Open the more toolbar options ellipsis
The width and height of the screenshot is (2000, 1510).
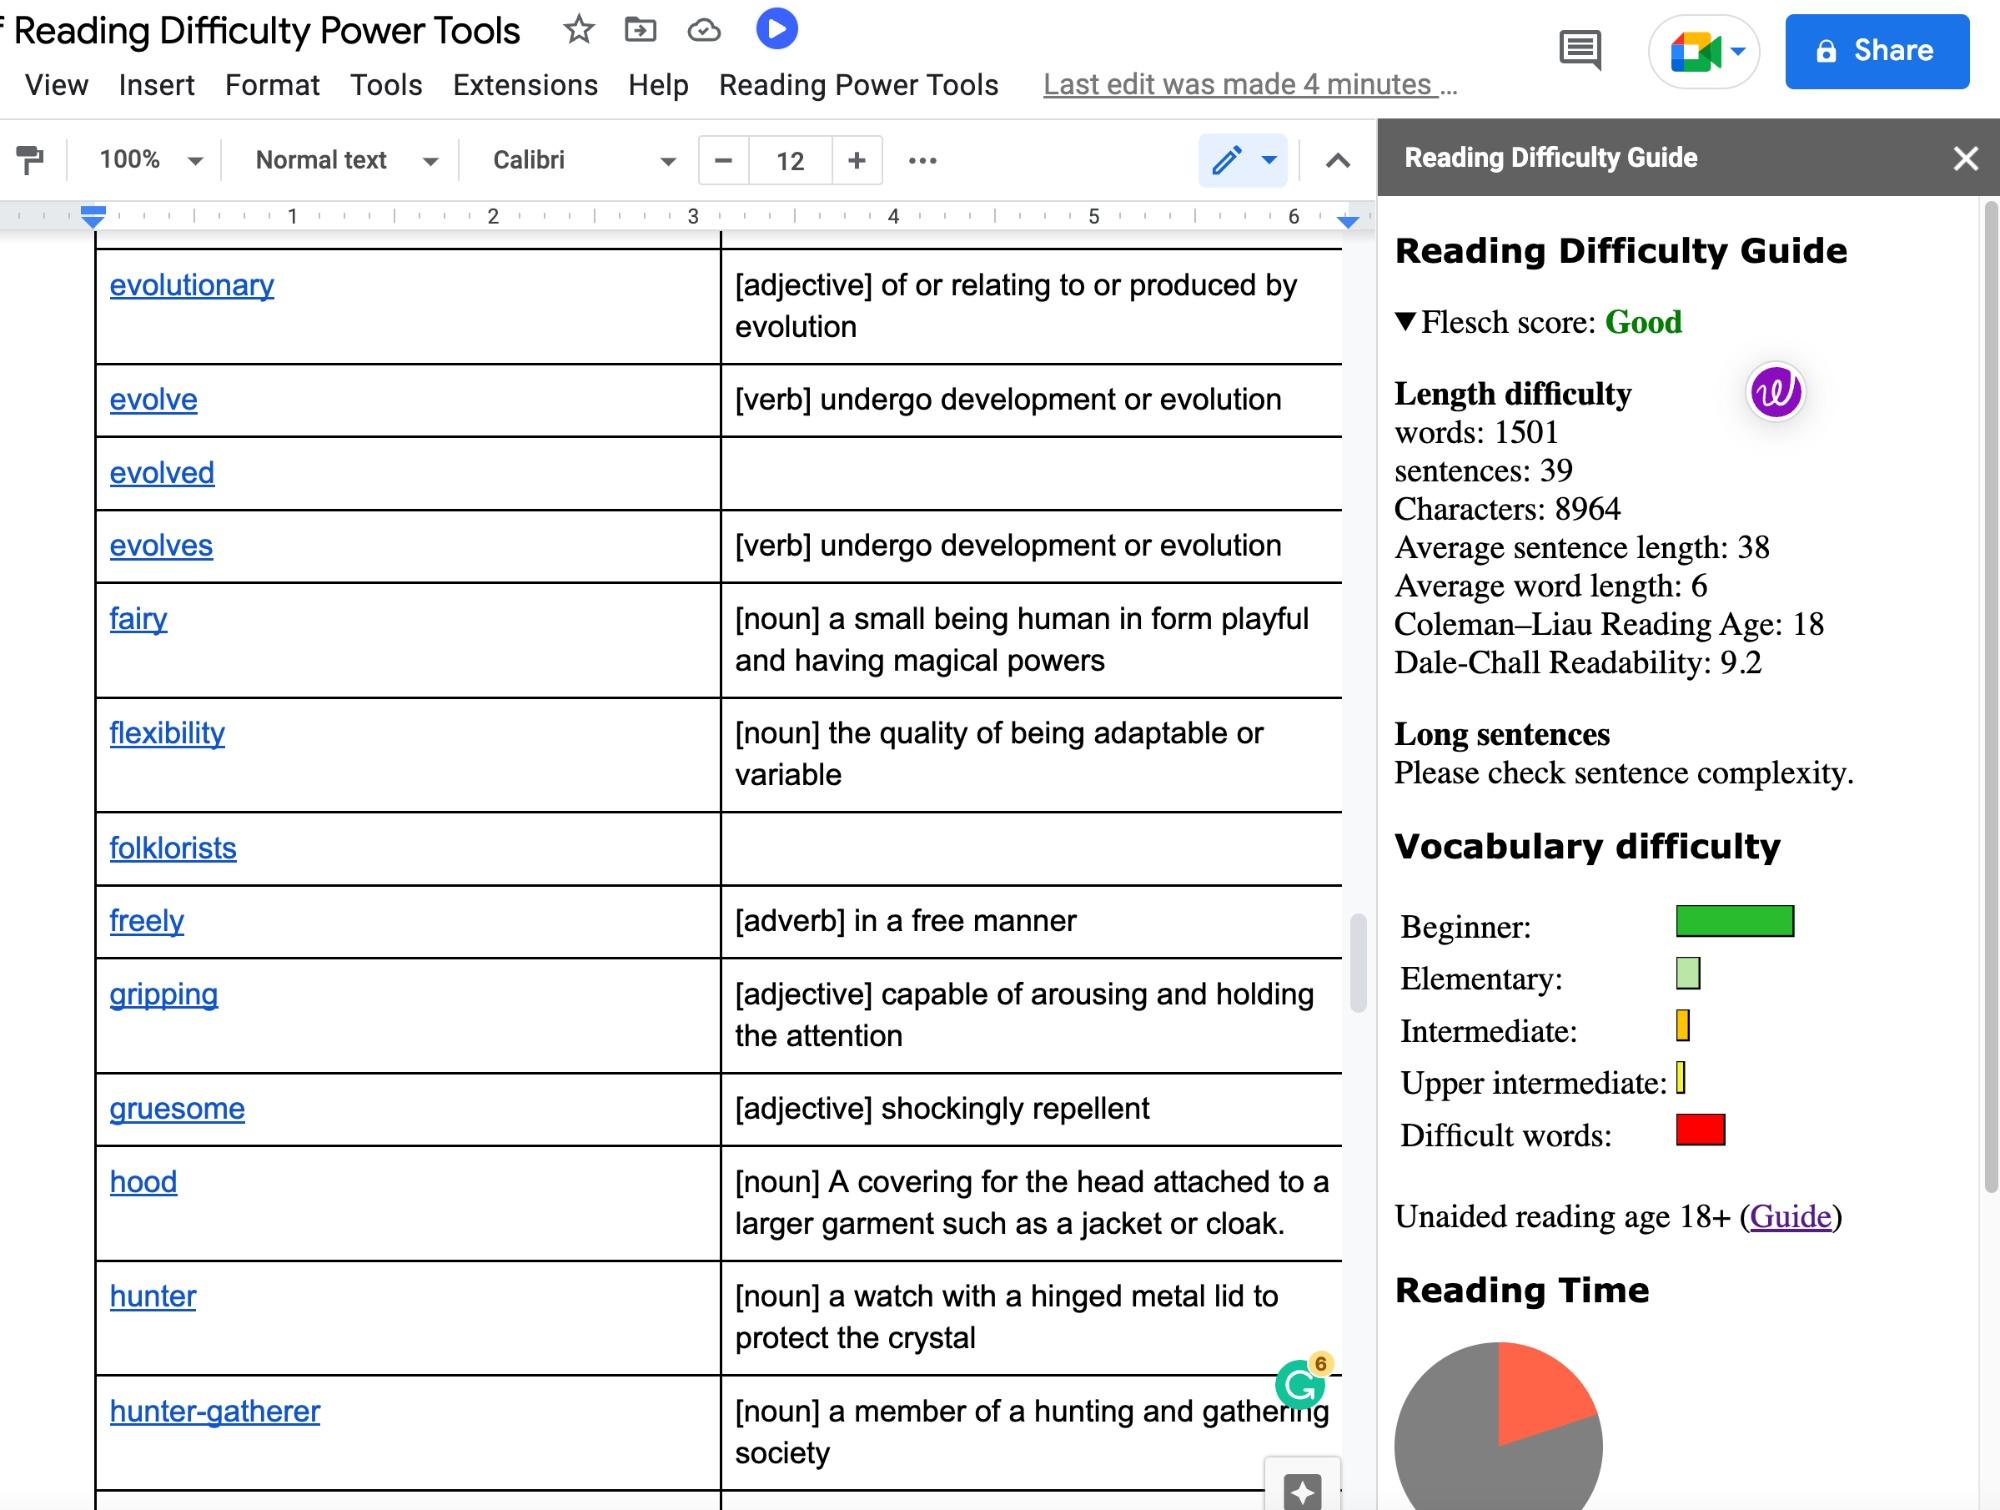(x=922, y=160)
